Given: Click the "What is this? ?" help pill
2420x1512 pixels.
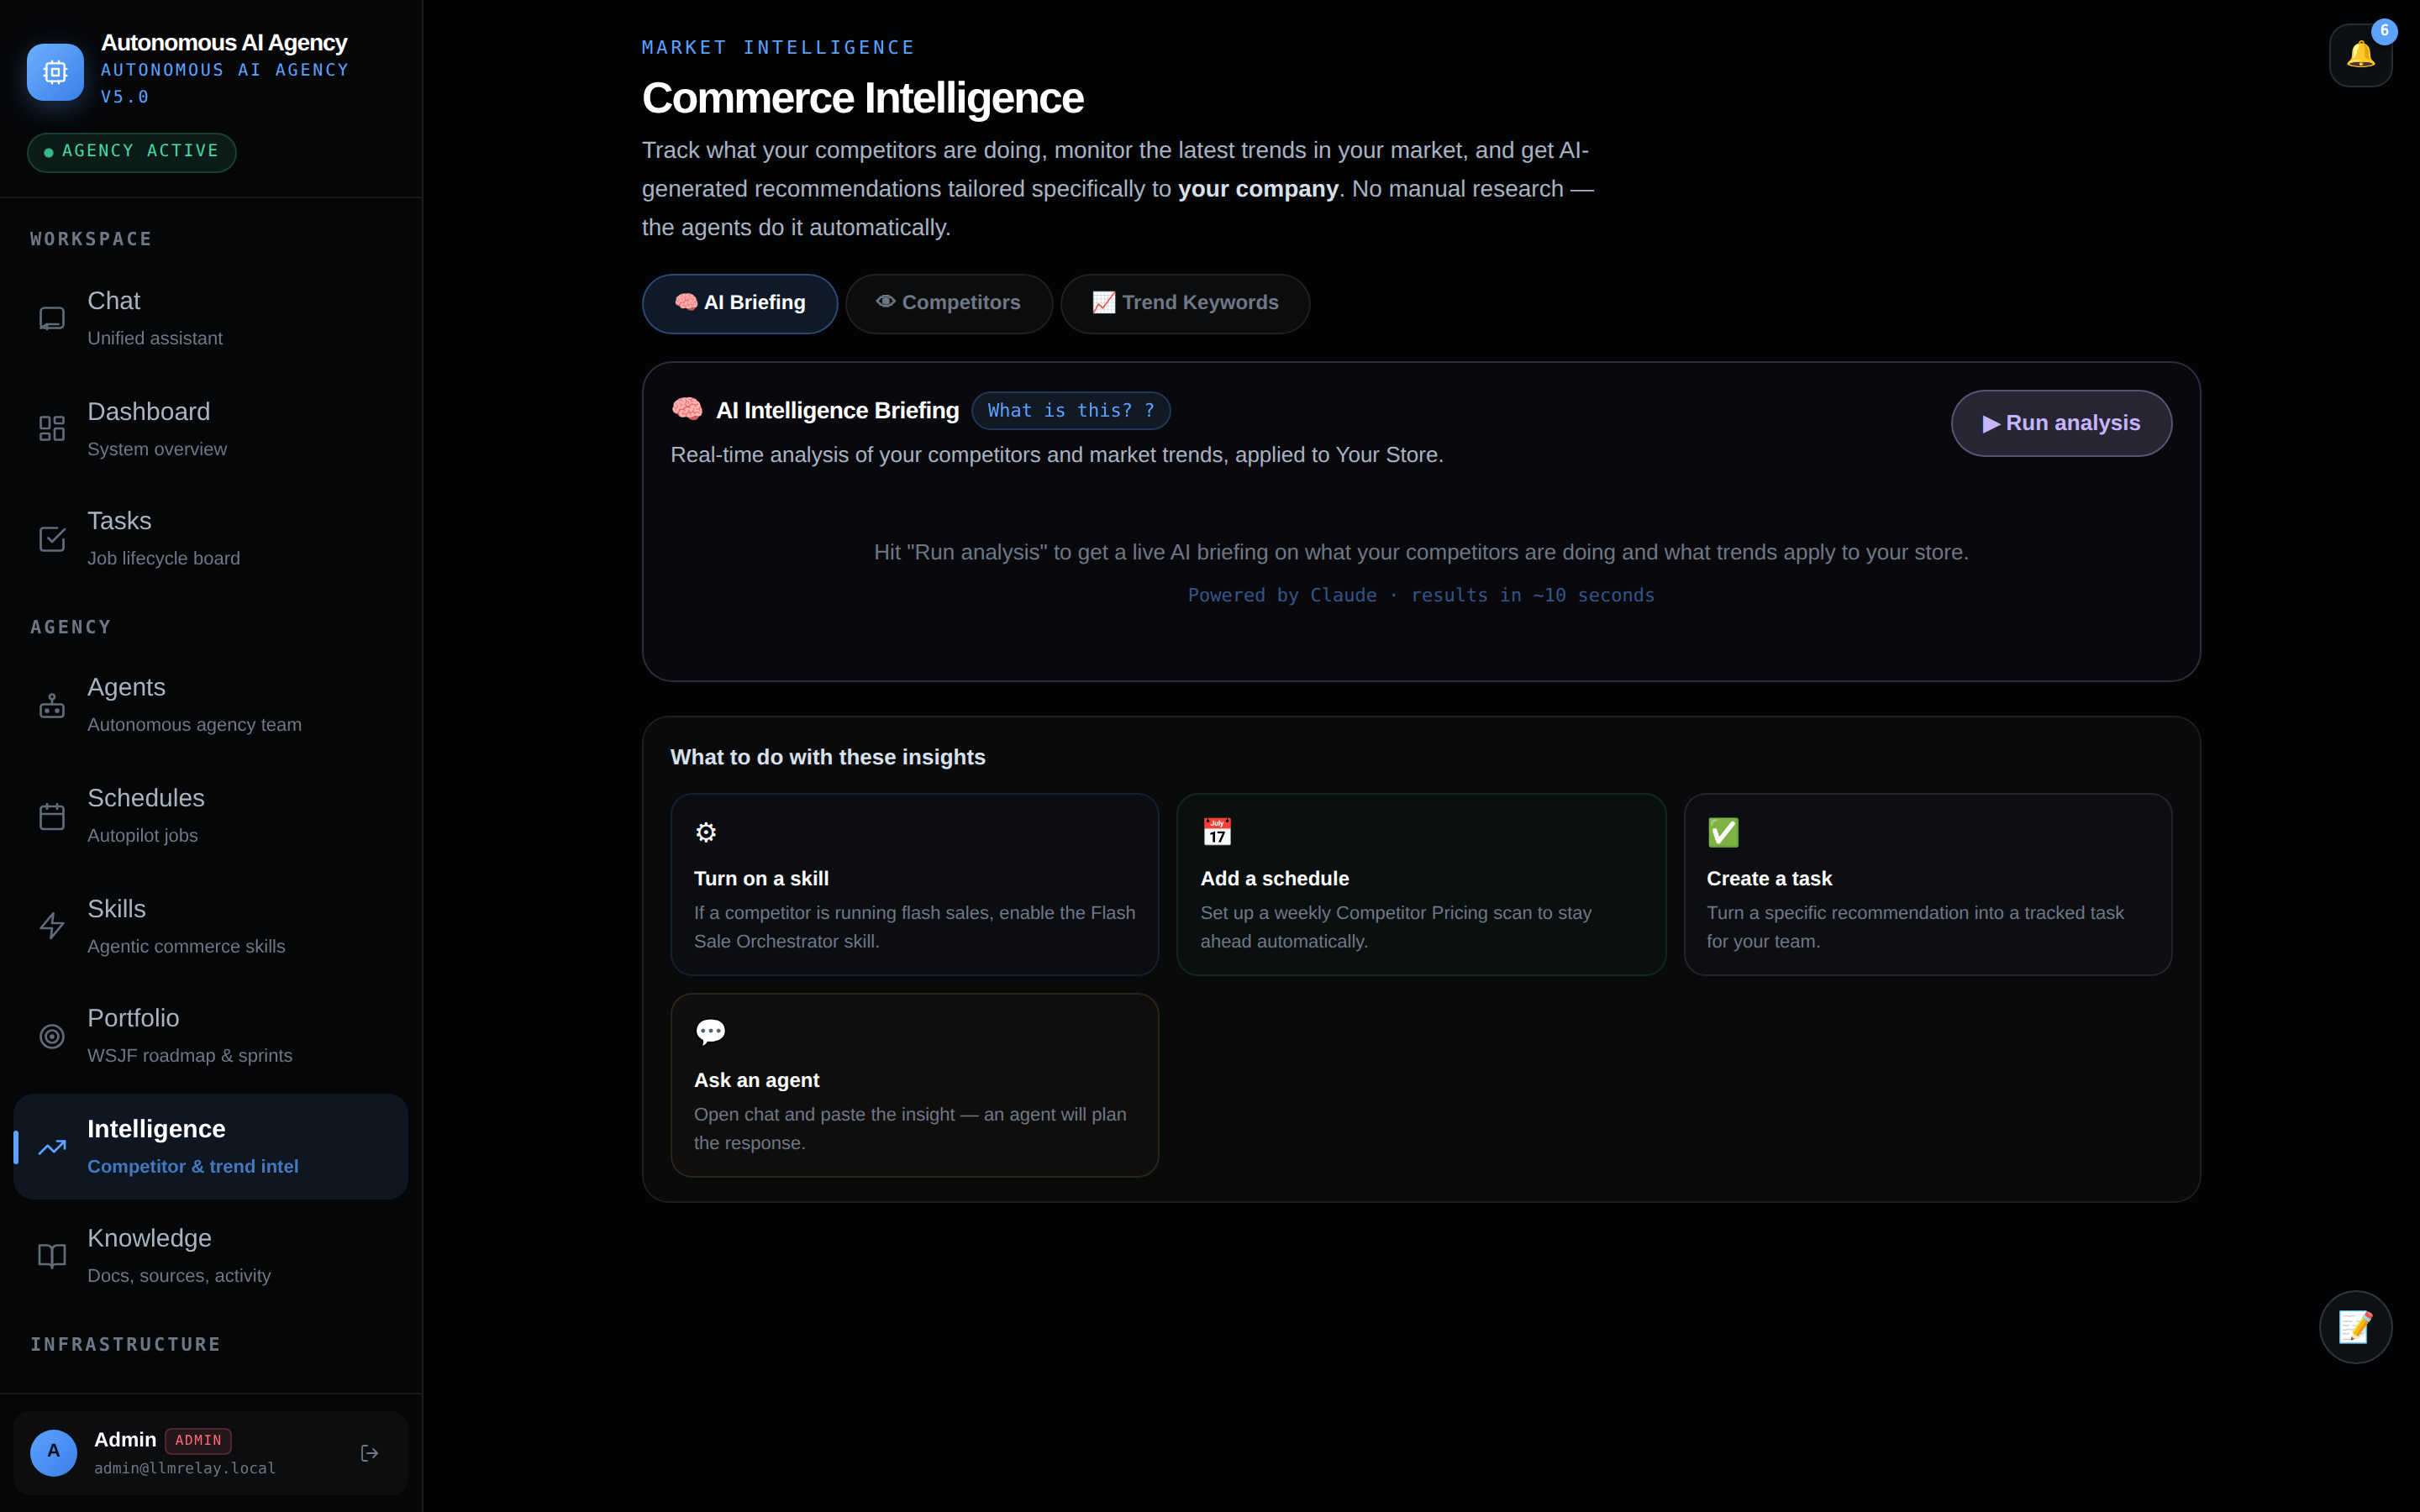Looking at the screenshot, I should (x=1070, y=410).
